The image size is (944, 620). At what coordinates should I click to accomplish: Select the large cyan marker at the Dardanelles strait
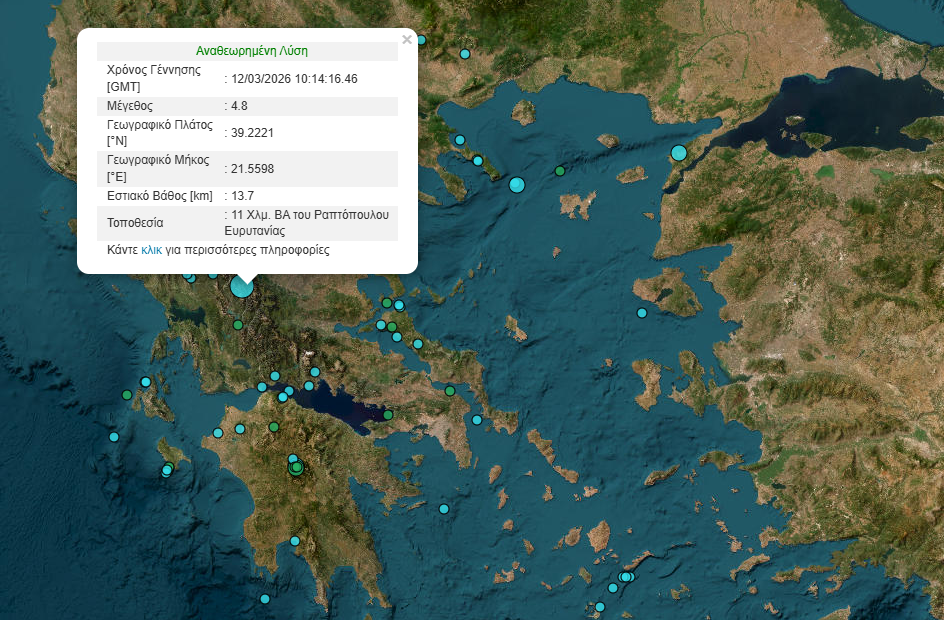[679, 153]
